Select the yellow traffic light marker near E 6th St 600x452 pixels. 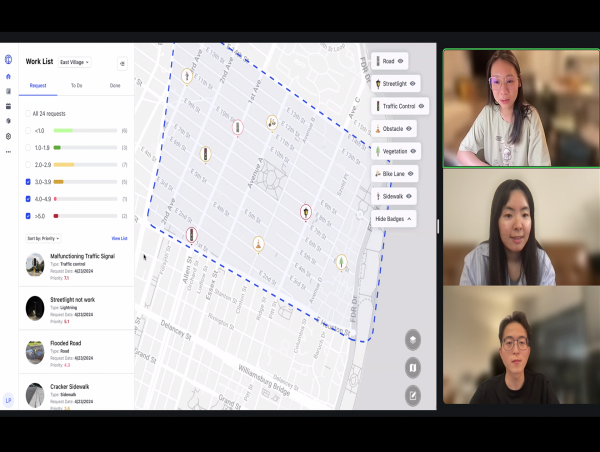click(x=205, y=155)
